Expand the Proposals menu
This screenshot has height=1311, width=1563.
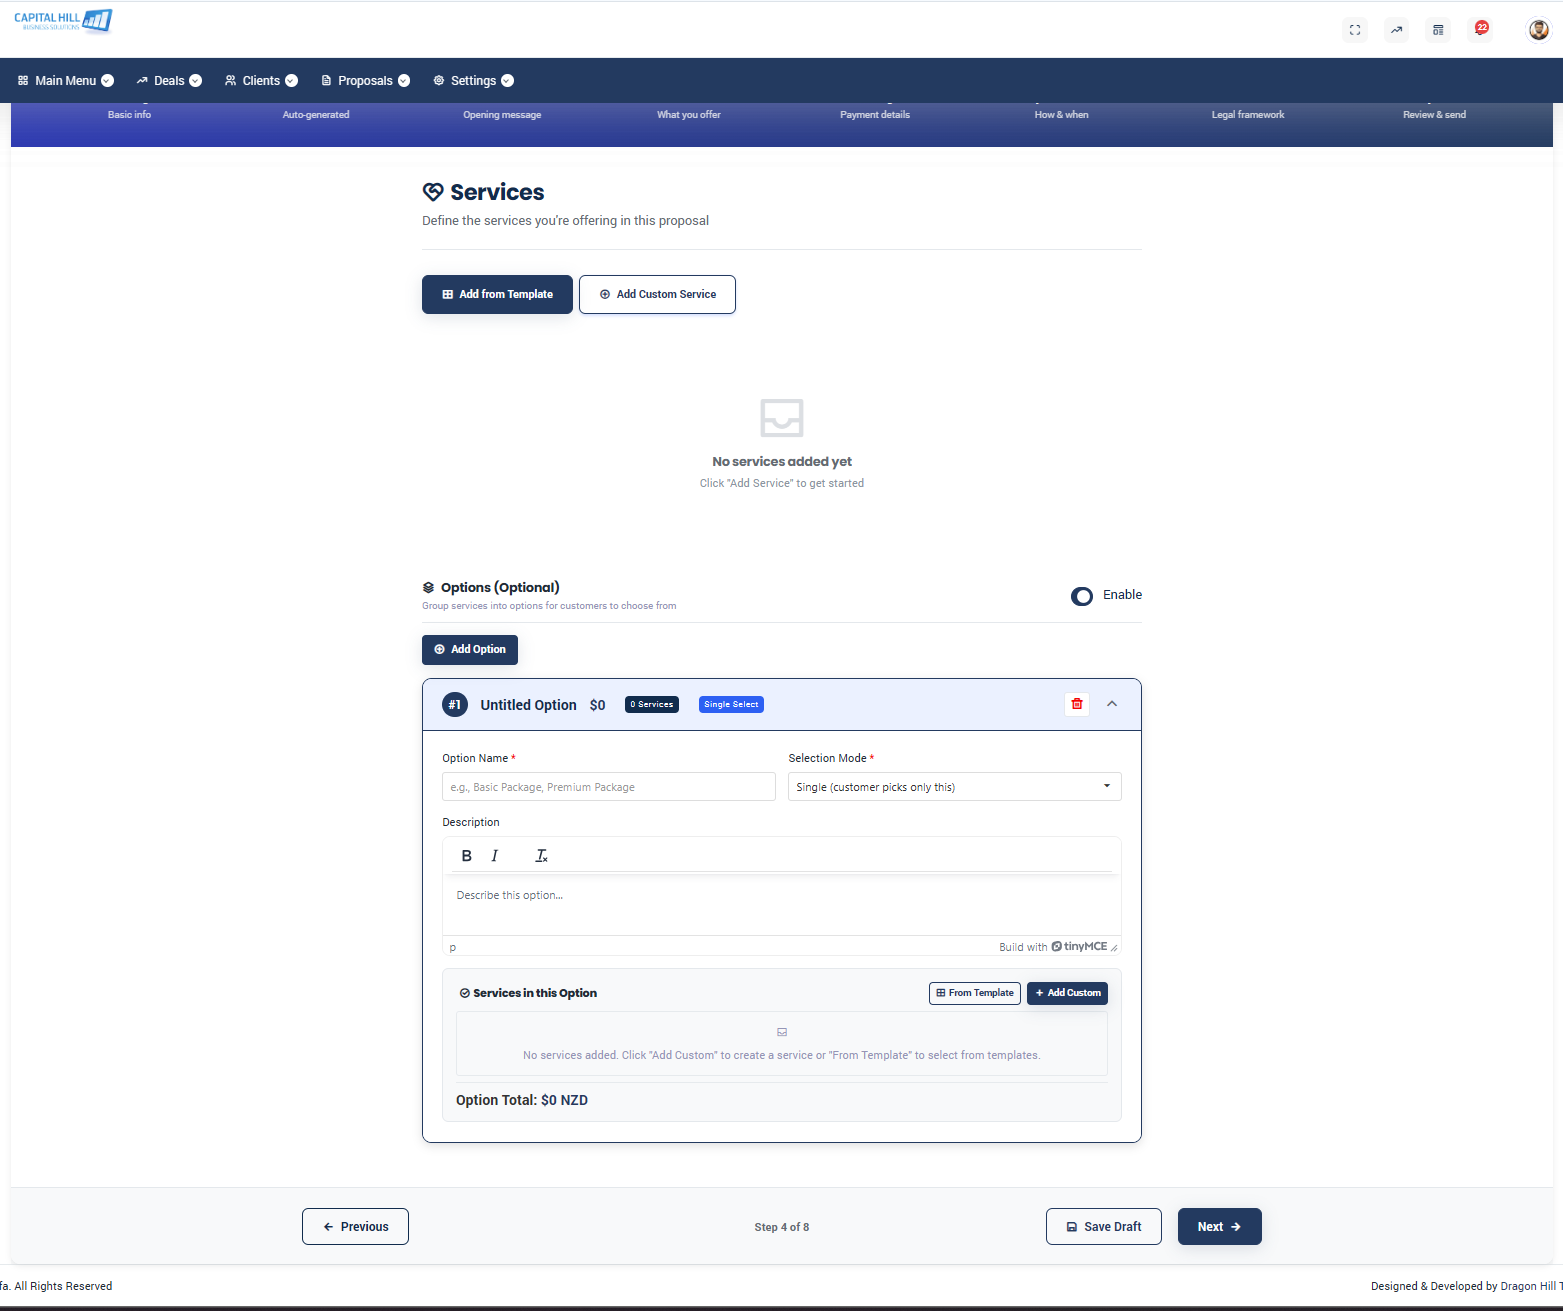[x=365, y=81]
